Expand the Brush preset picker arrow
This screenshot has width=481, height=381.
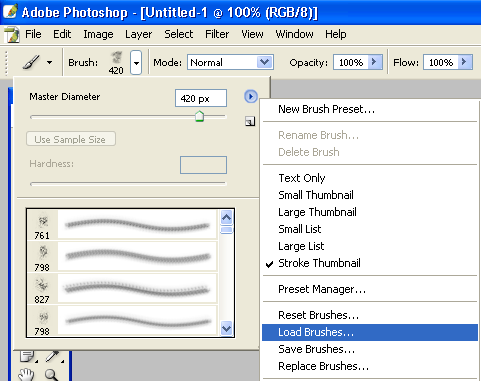pyautogui.click(x=136, y=62)
